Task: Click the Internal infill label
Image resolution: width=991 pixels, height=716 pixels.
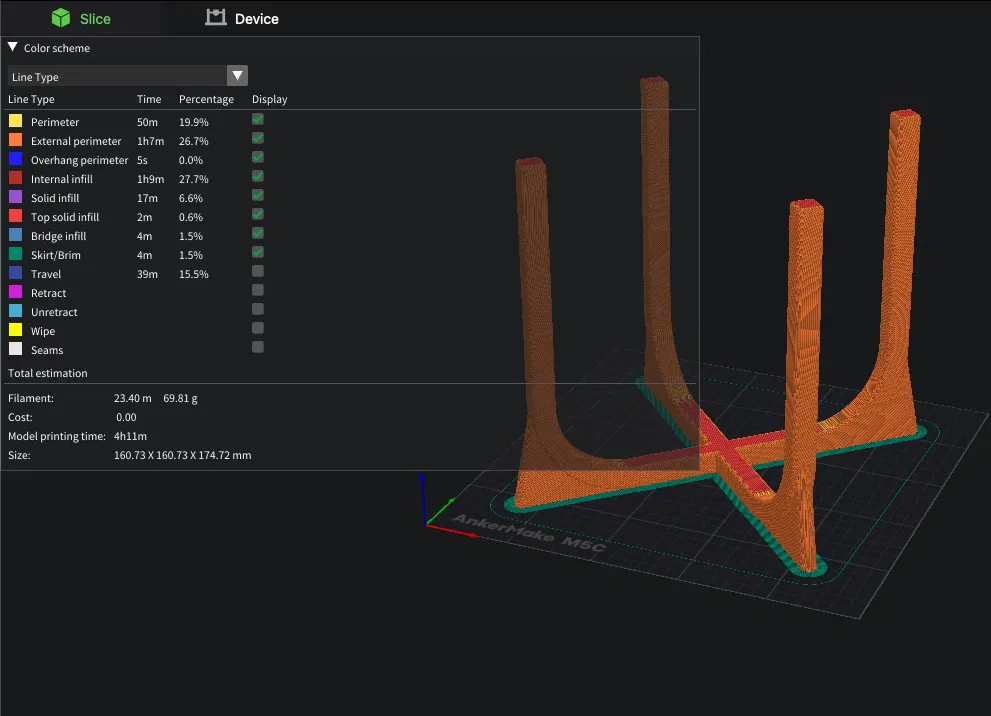Action: pyautogui.click(x=62, y=179)
